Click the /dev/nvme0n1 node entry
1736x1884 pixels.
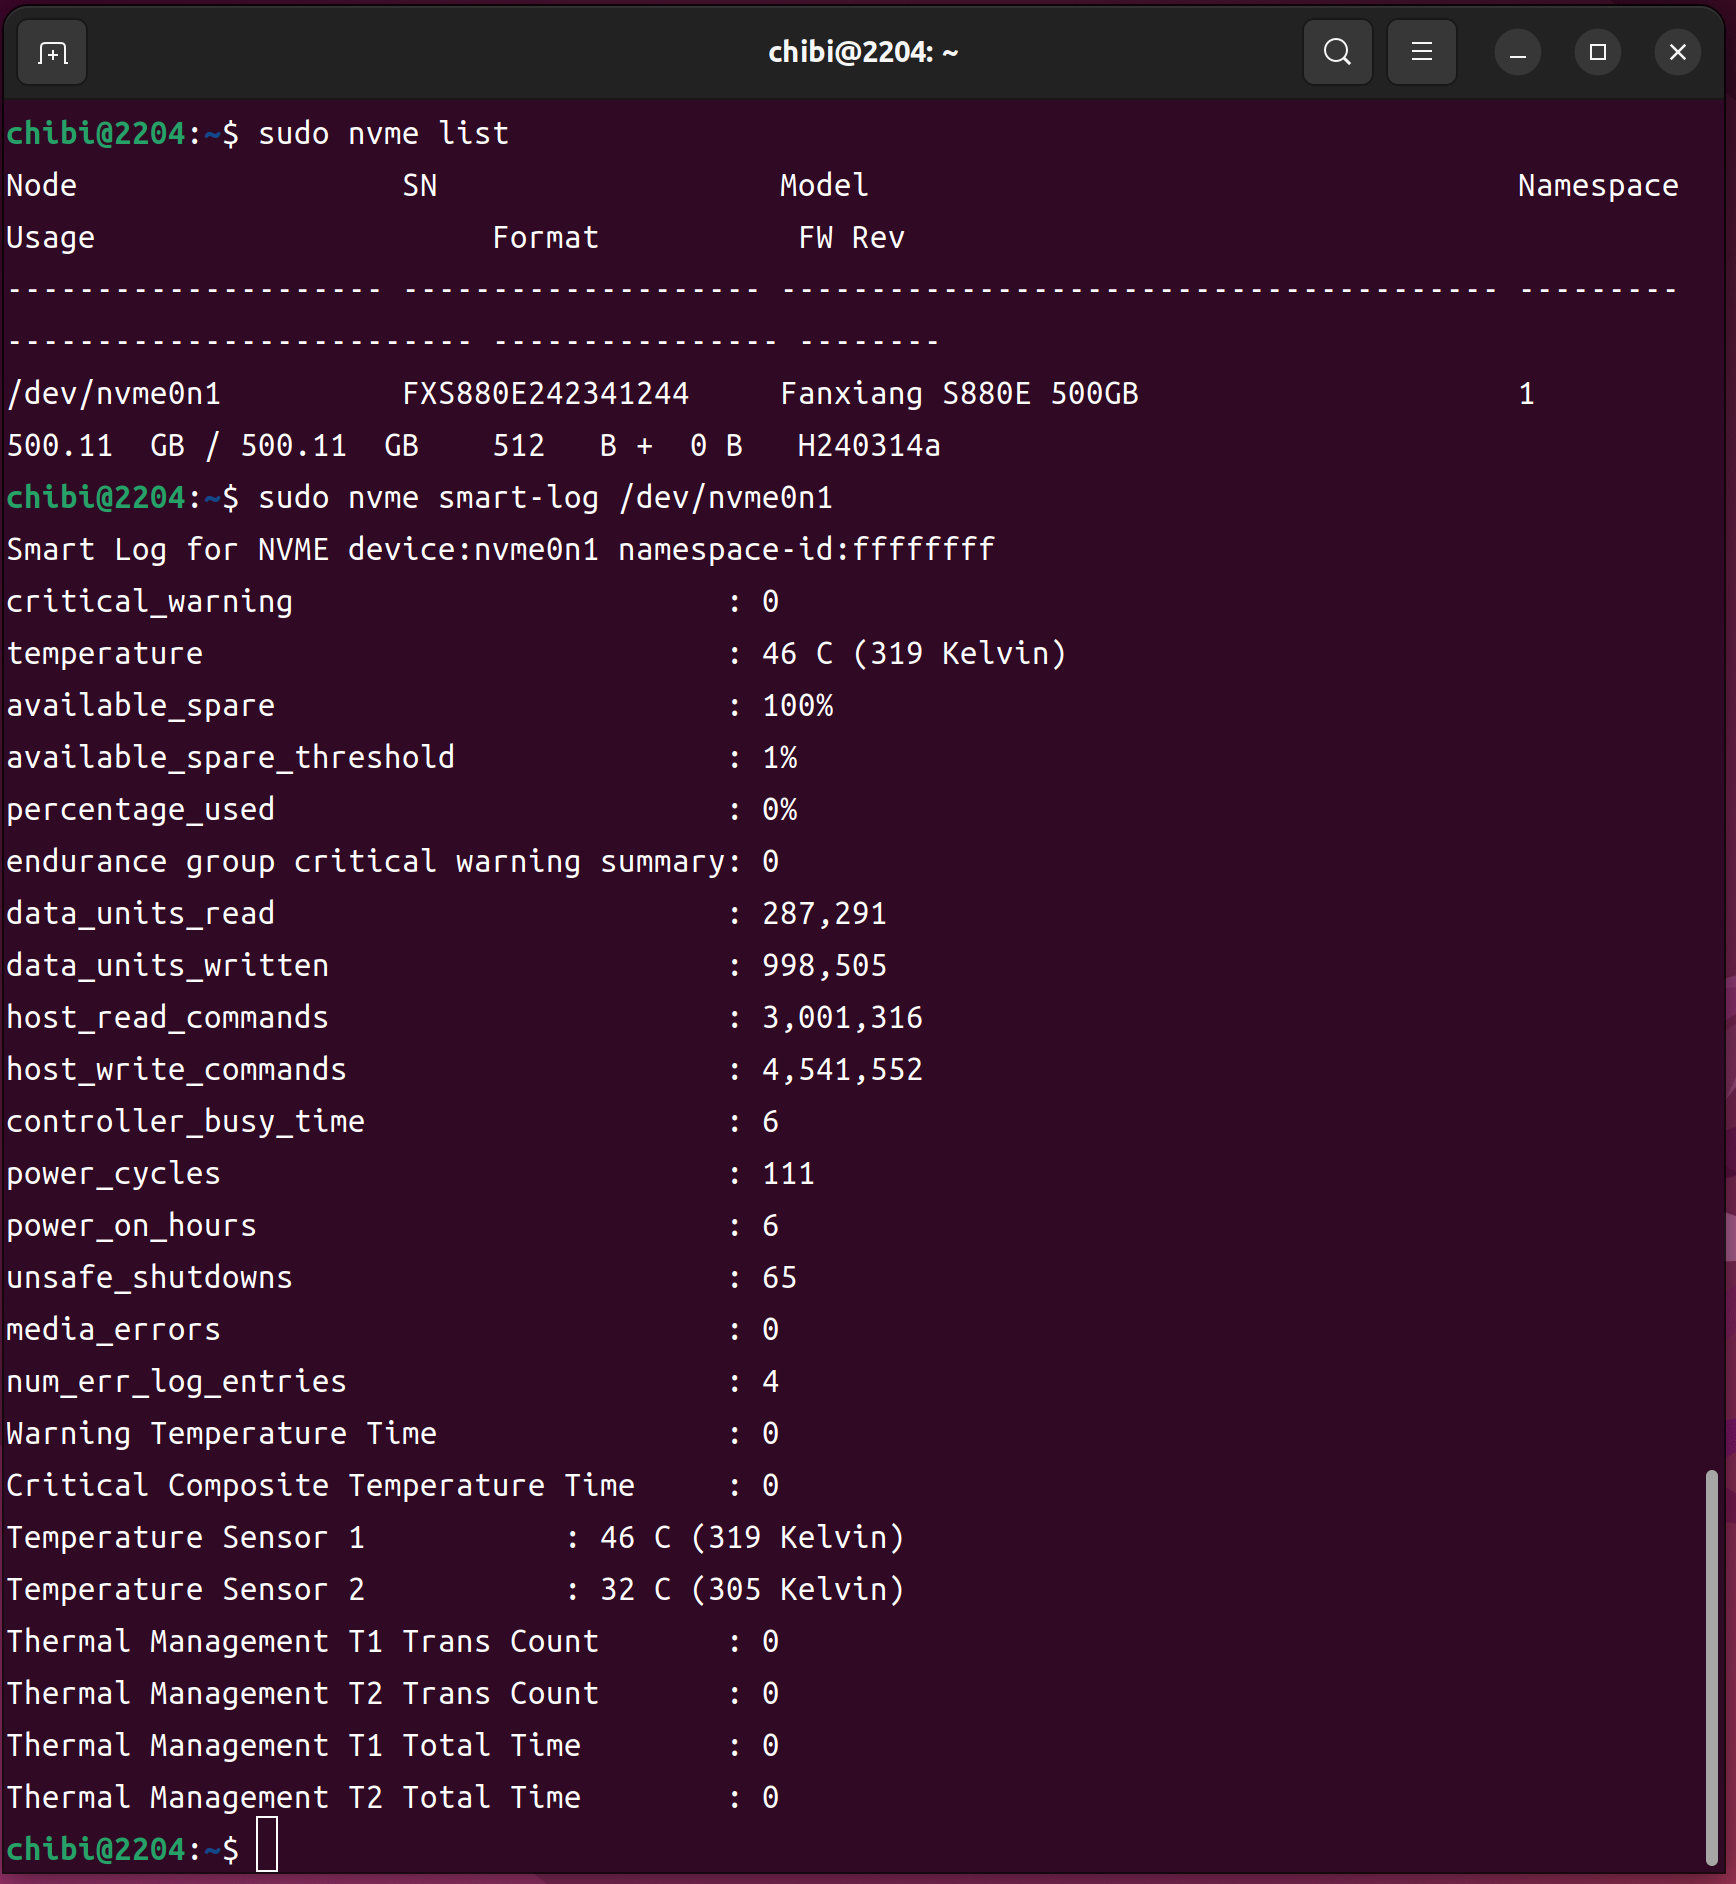(114, 394)
